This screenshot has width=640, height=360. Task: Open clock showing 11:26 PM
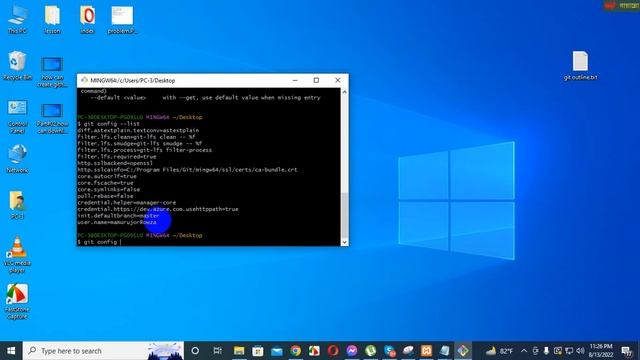click(601, 351)
